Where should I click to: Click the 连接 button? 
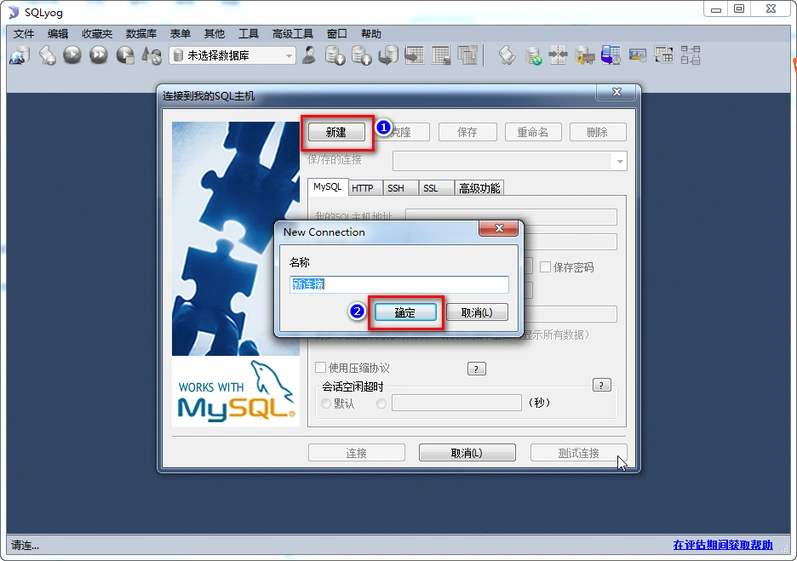(x=356, y=453)
